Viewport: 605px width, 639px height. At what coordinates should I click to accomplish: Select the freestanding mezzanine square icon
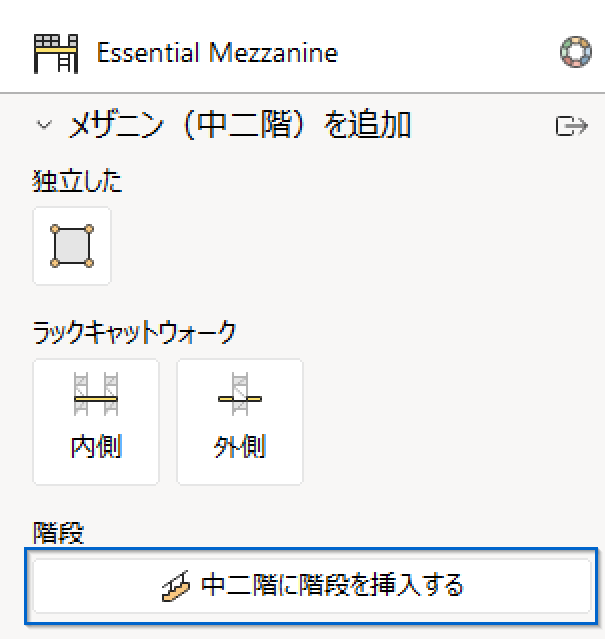pos(72,246)
